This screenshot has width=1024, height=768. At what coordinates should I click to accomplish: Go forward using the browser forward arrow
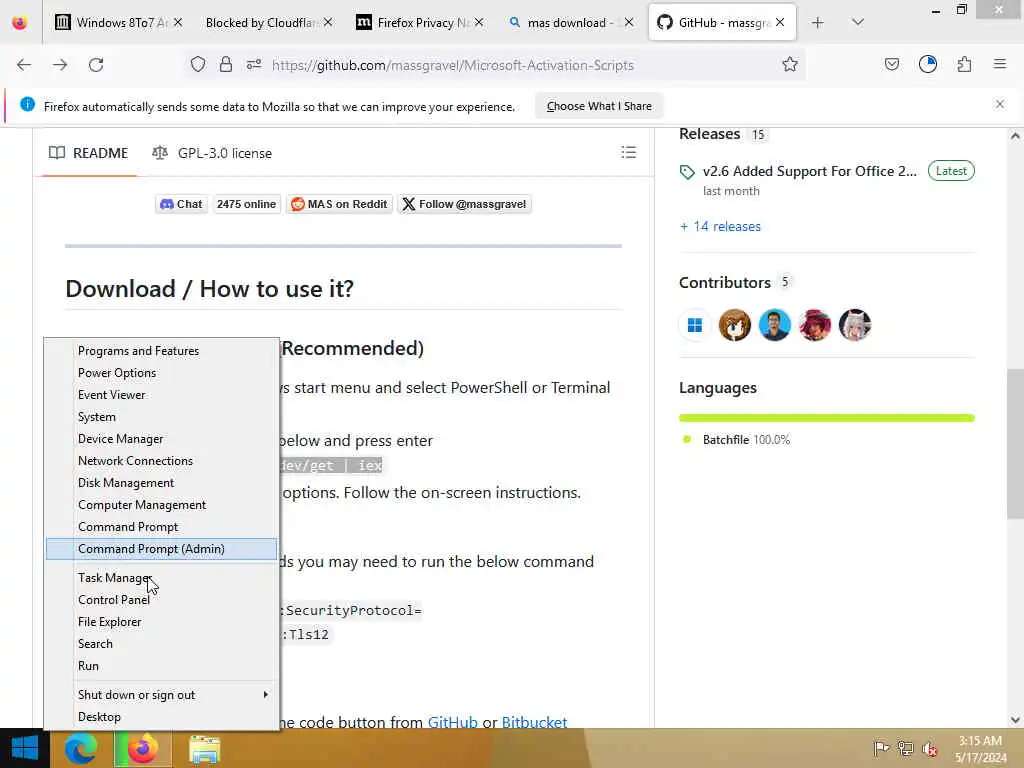click(x=60, y=65)
